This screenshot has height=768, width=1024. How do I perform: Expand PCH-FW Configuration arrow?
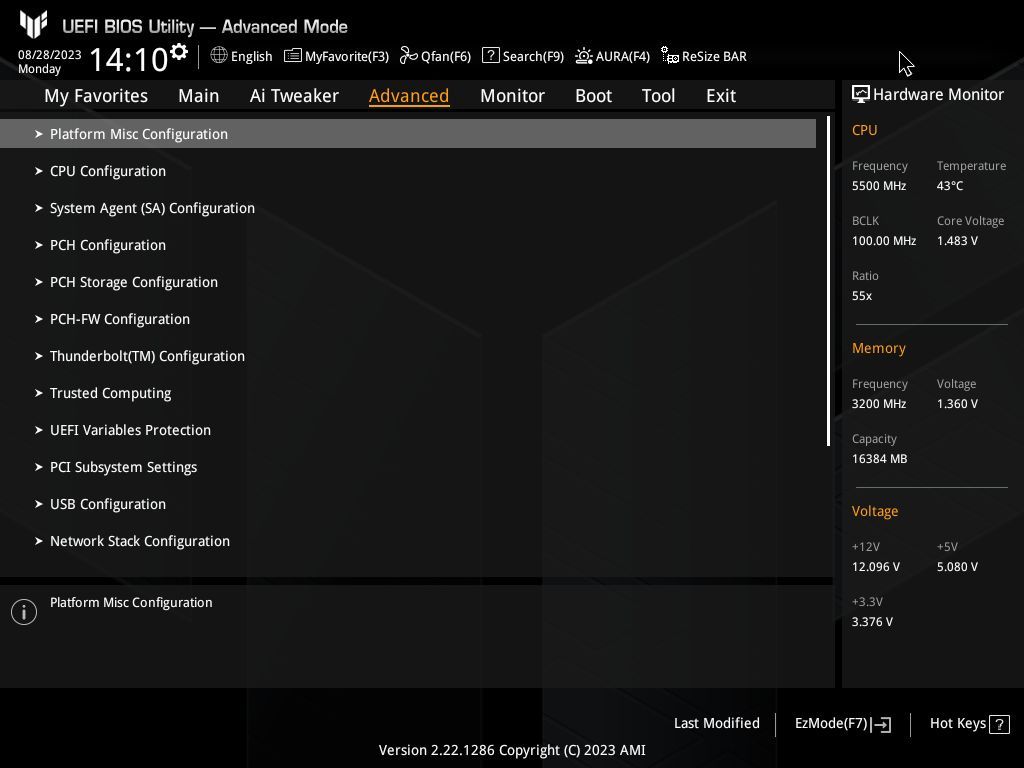[x=39, y=319]
